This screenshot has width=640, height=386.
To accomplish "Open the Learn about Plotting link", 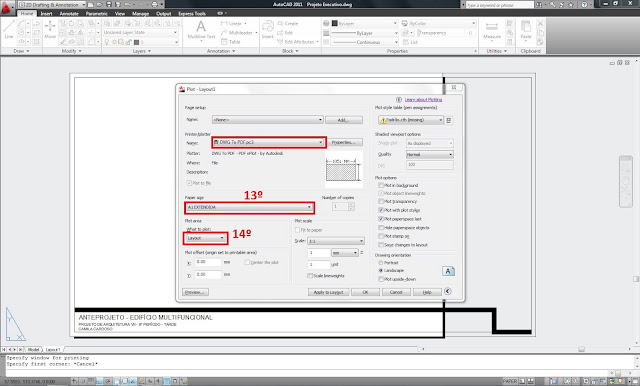I will (x=423, y=100).
